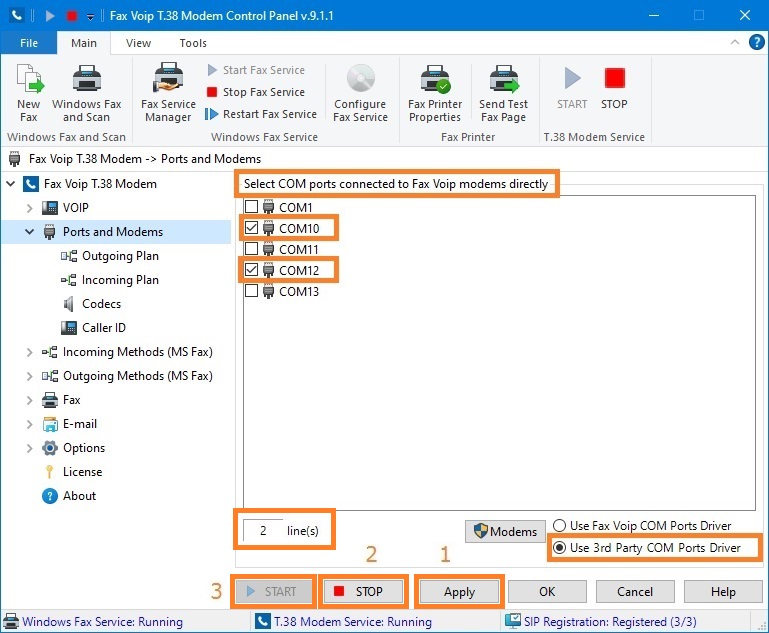Select Fax printer tree item
The width and height of the screenshot is (769, 633).
(x=61, y=400)
